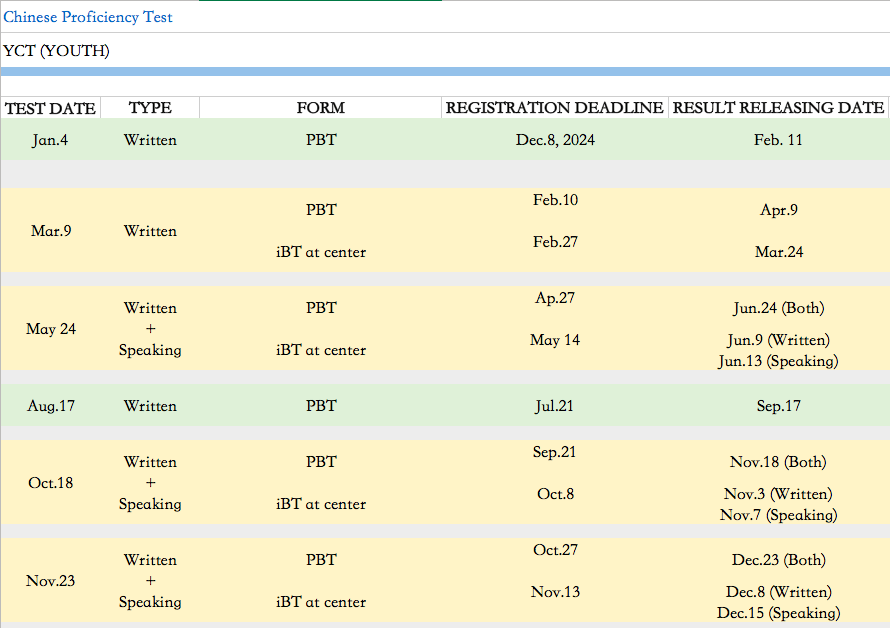This screenshot has height=628, width=890.
Task: Click the Dec.8, 2024 registration deadline
Action: click(555, 140)
